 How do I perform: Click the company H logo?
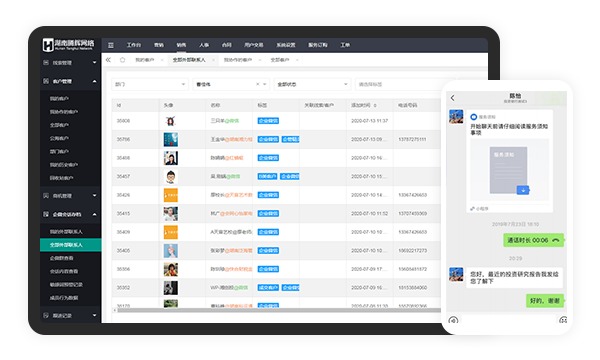tap(48, 45)
